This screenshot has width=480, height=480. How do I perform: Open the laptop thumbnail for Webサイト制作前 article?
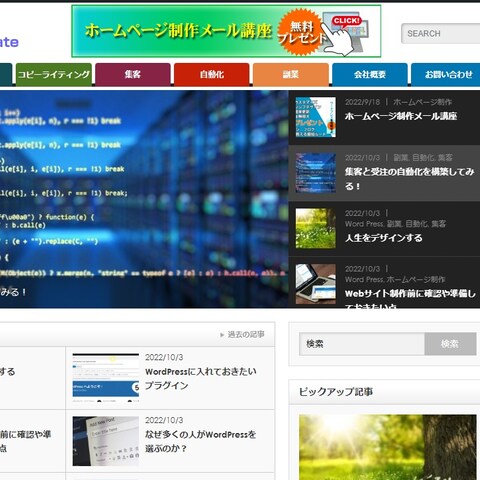click(315, 284)
